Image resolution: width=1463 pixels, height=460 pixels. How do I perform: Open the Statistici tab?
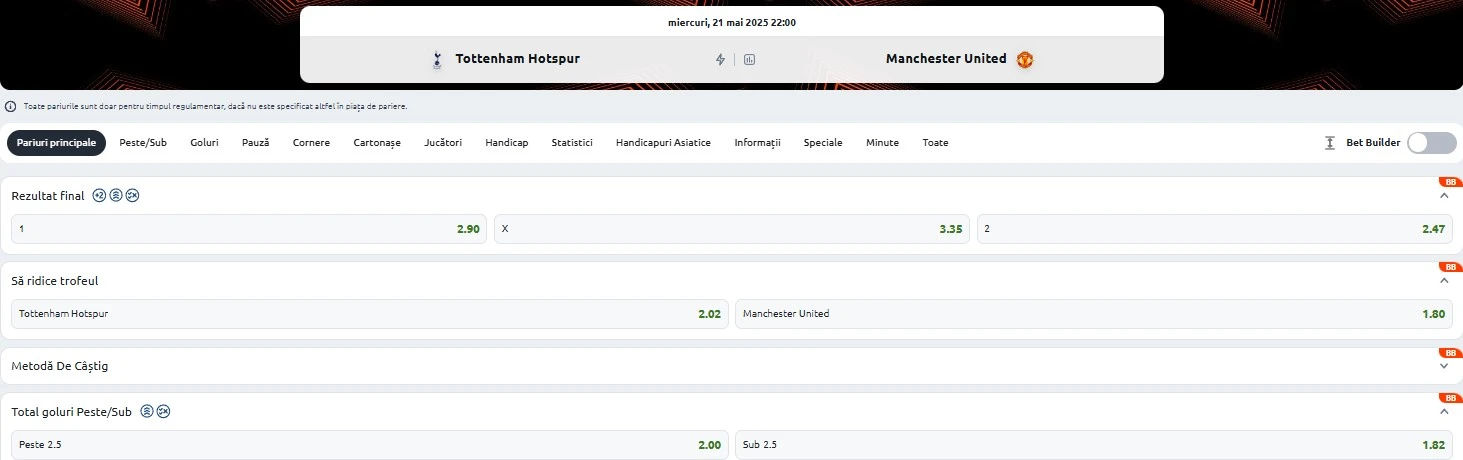tap(572, 143)
